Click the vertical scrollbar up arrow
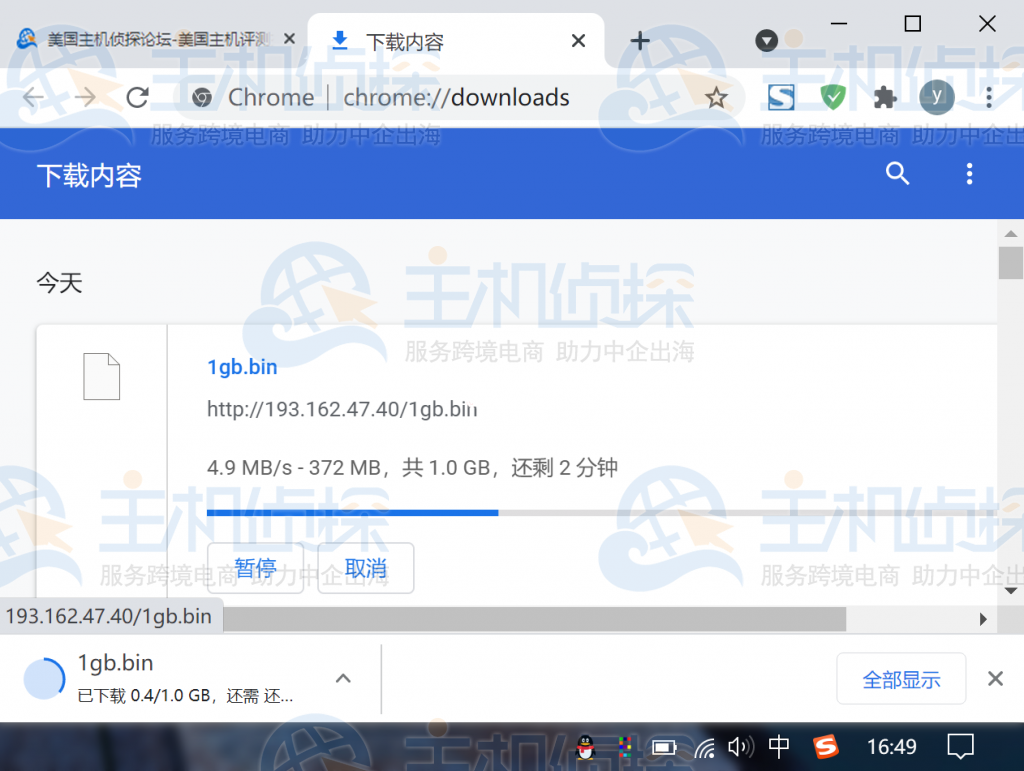The height and width of the screenshot is (771, 1024). 1010,234
